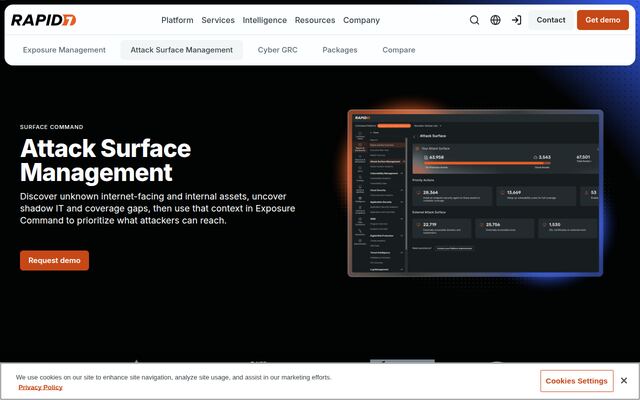
Task: Click the Get demo button
Action: (x=602, y=20)
